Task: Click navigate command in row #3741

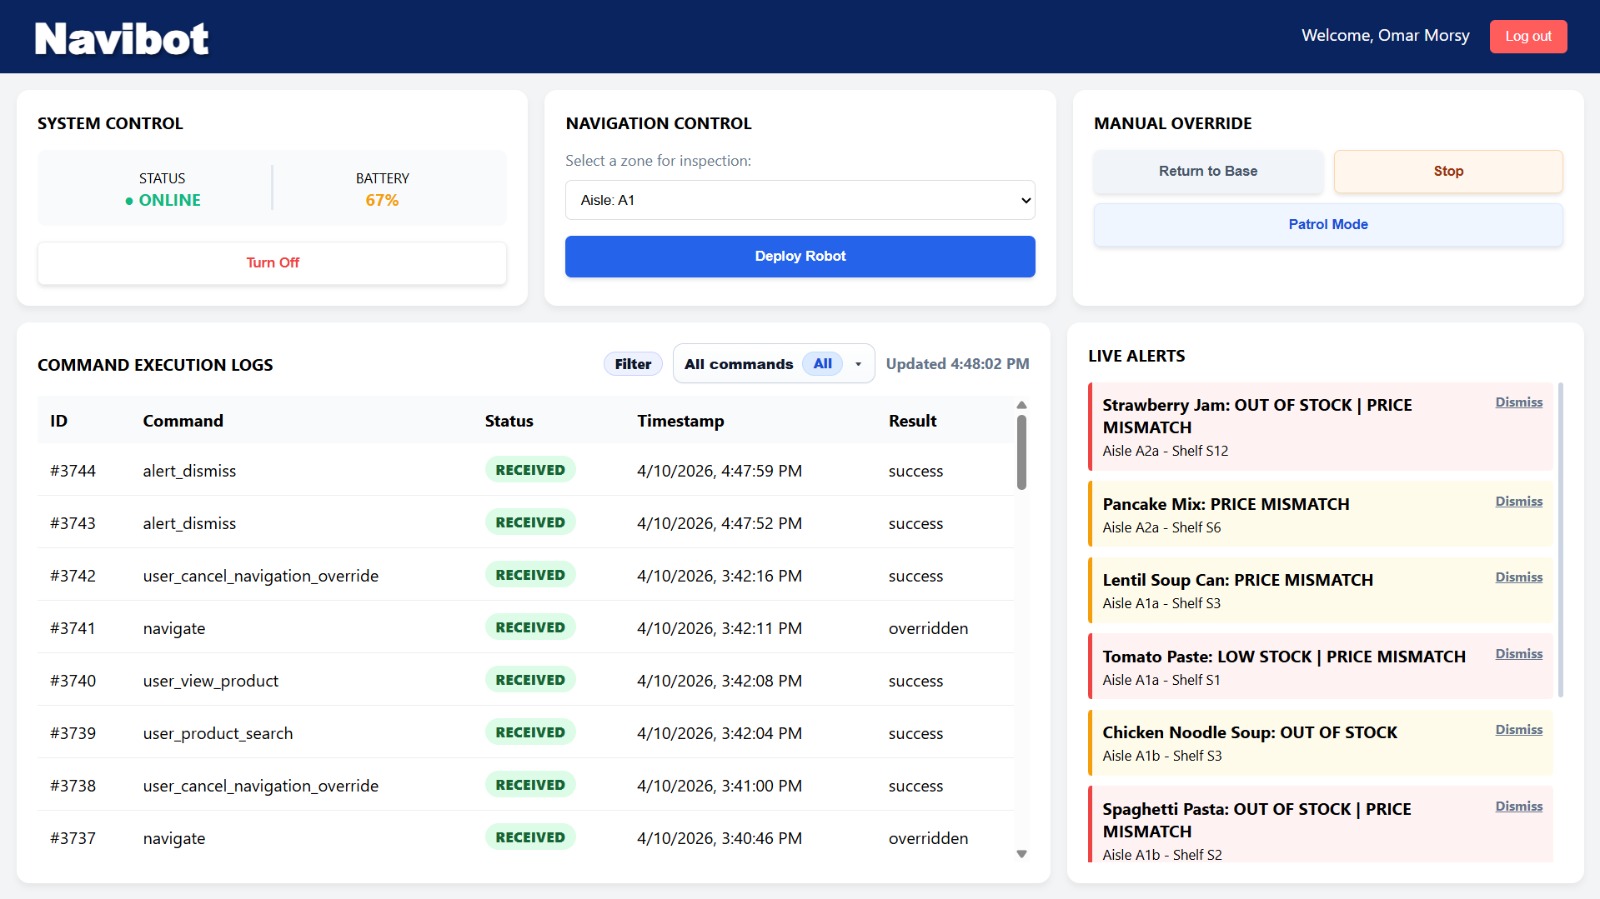Action: (174, 629)
